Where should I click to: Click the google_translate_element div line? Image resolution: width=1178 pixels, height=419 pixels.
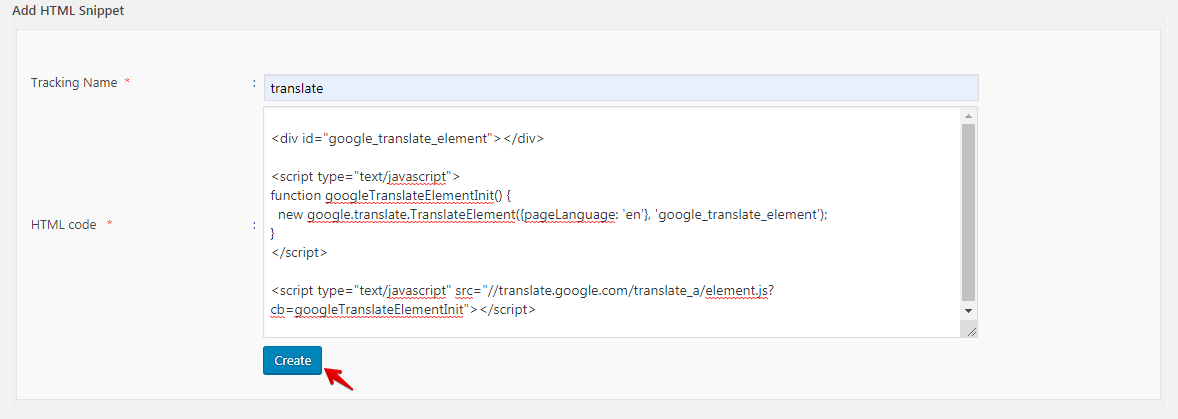click(408, 138)
